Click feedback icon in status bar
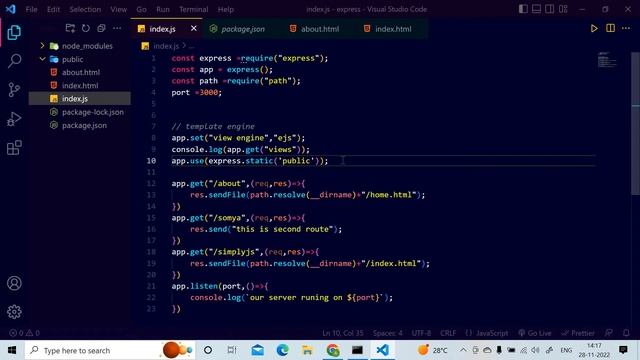Viewport: 640px width, 360px height. 609,333
